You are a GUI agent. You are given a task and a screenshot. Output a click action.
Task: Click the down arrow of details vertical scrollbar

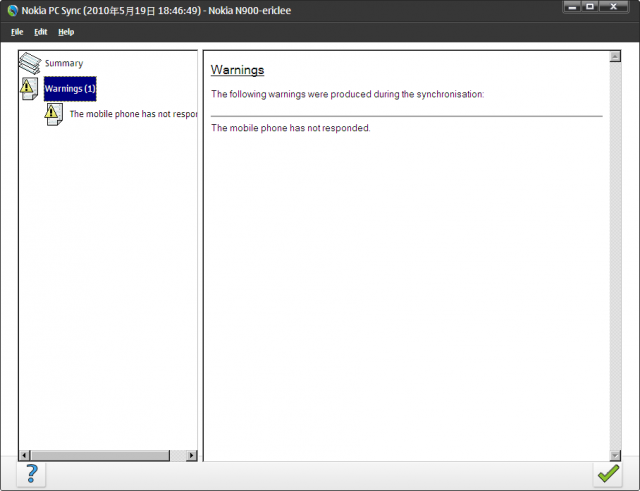click(x=615, y=455)
